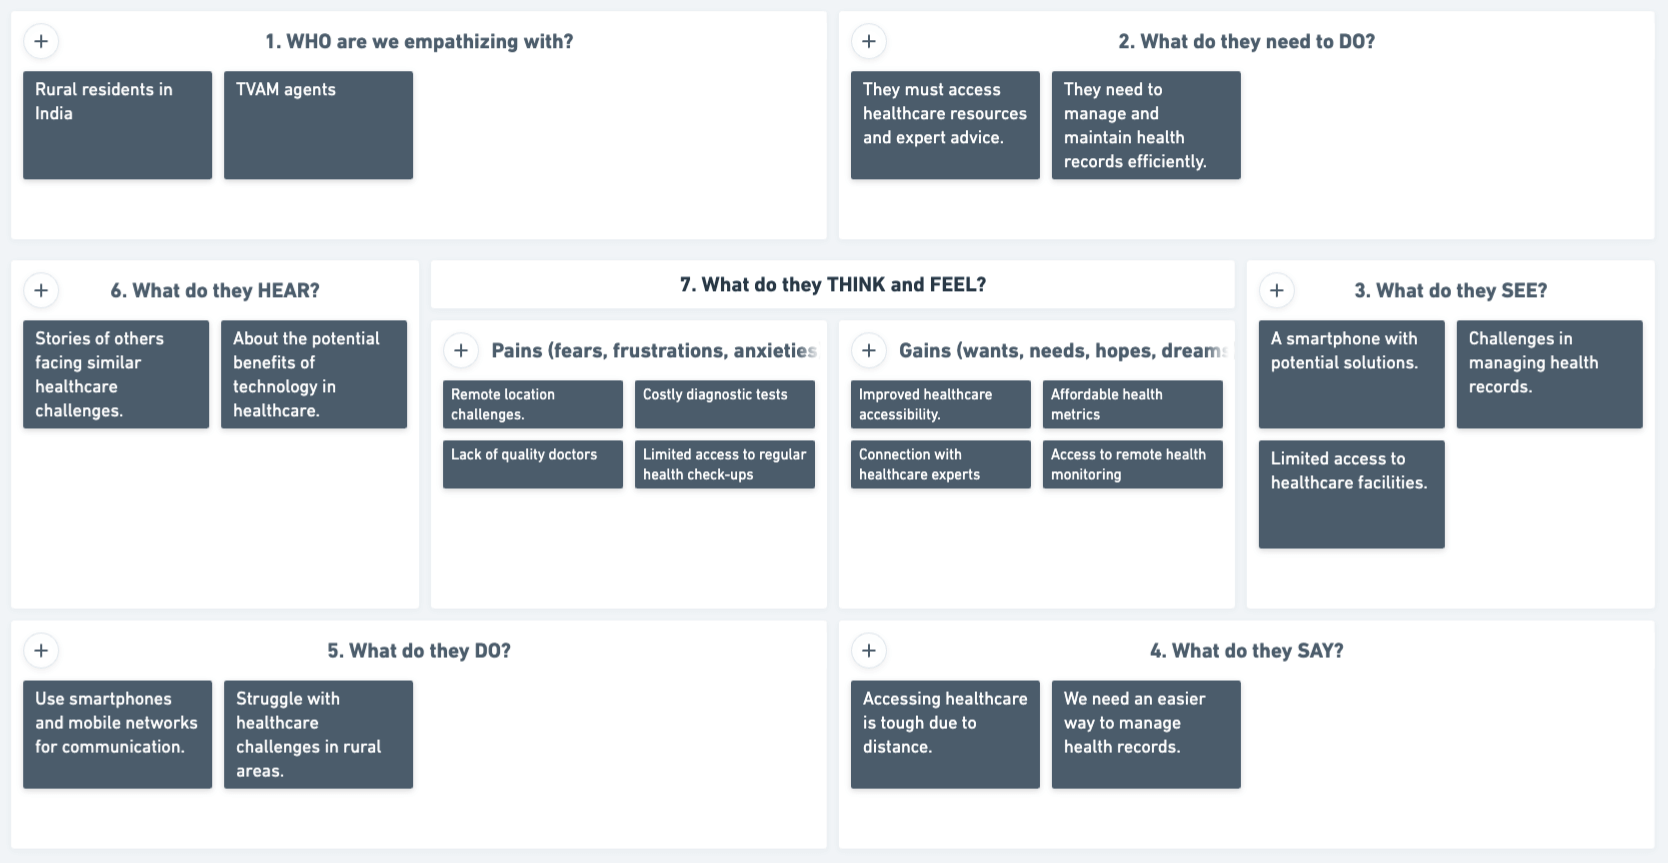
Task: Add a new Gains note
Action: [x=869, y=350]
